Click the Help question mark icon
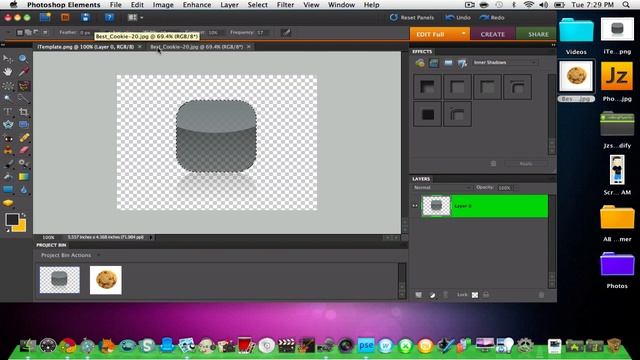 (109, 18)
